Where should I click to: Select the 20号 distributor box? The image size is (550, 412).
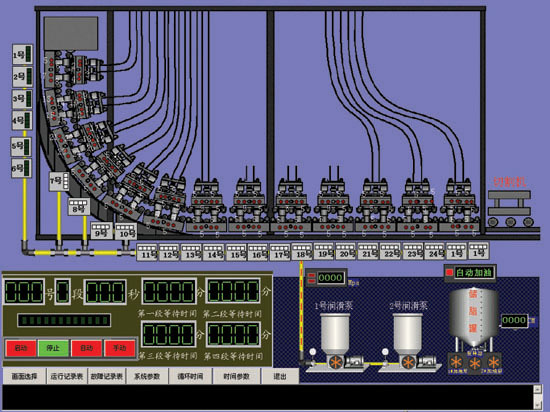[346, 251]
